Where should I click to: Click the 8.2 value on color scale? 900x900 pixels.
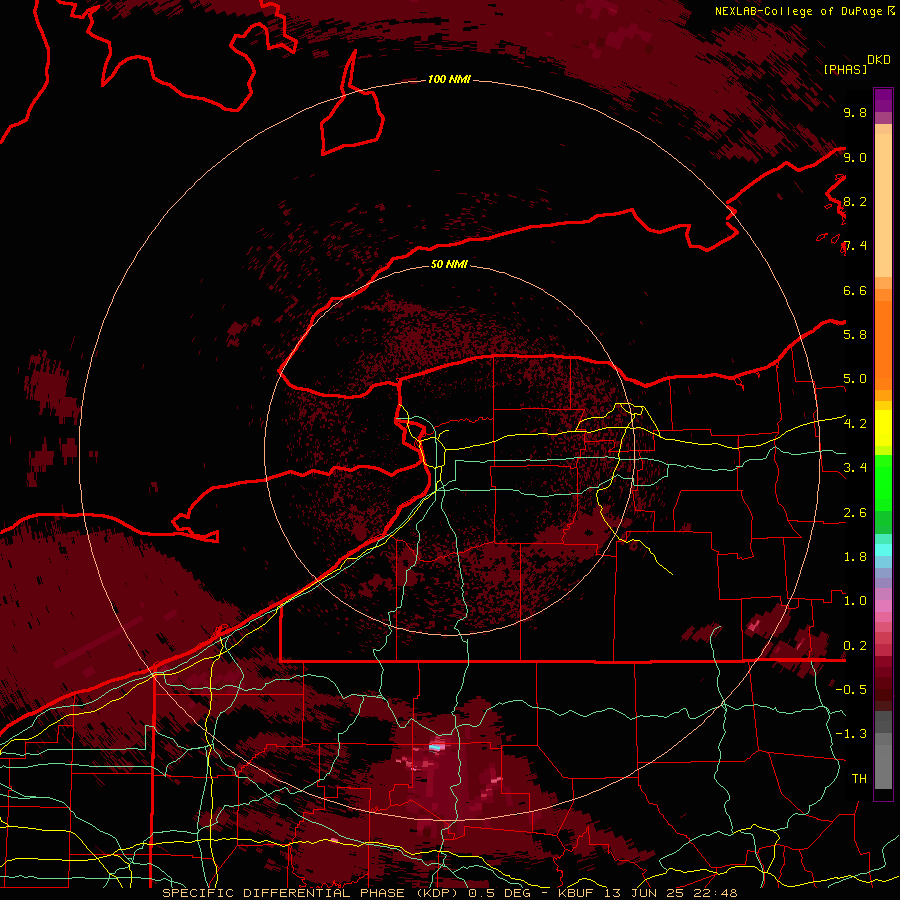point(854,201)
